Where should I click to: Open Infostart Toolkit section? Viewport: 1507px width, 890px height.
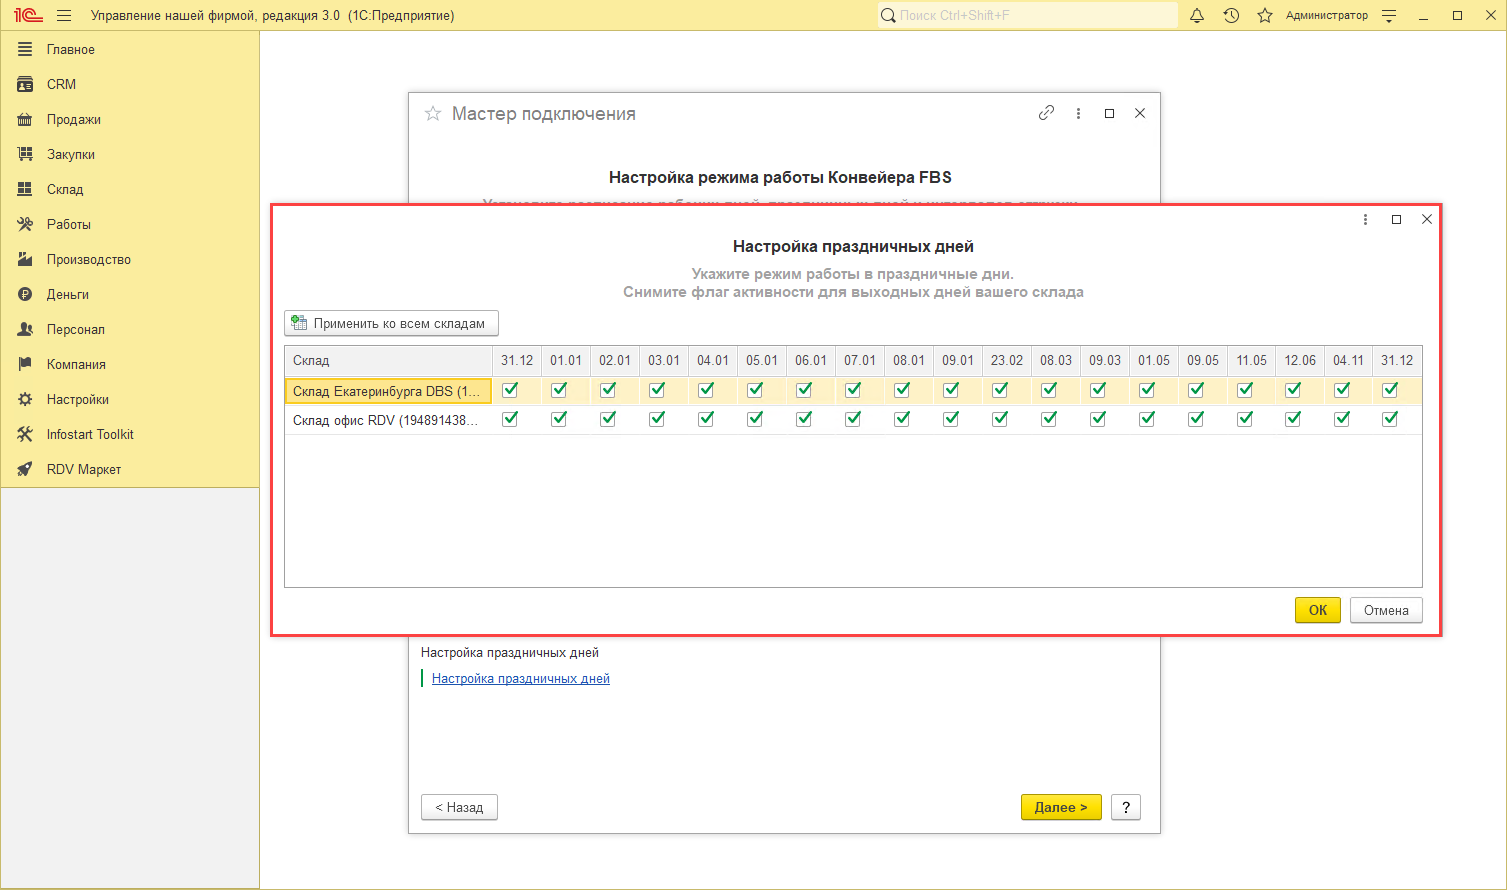89,434
